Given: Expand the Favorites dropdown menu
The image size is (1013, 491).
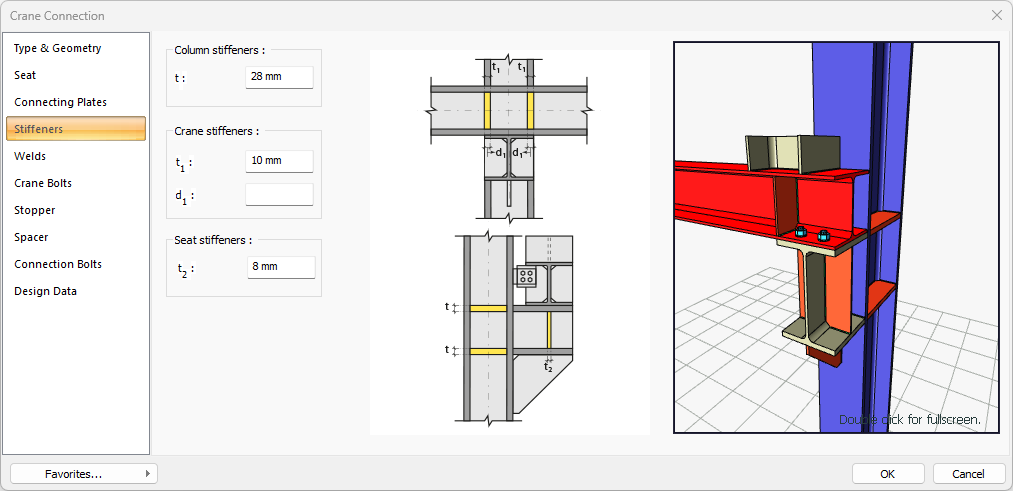Looking at the screenshot, I should [x=84, y=474].
